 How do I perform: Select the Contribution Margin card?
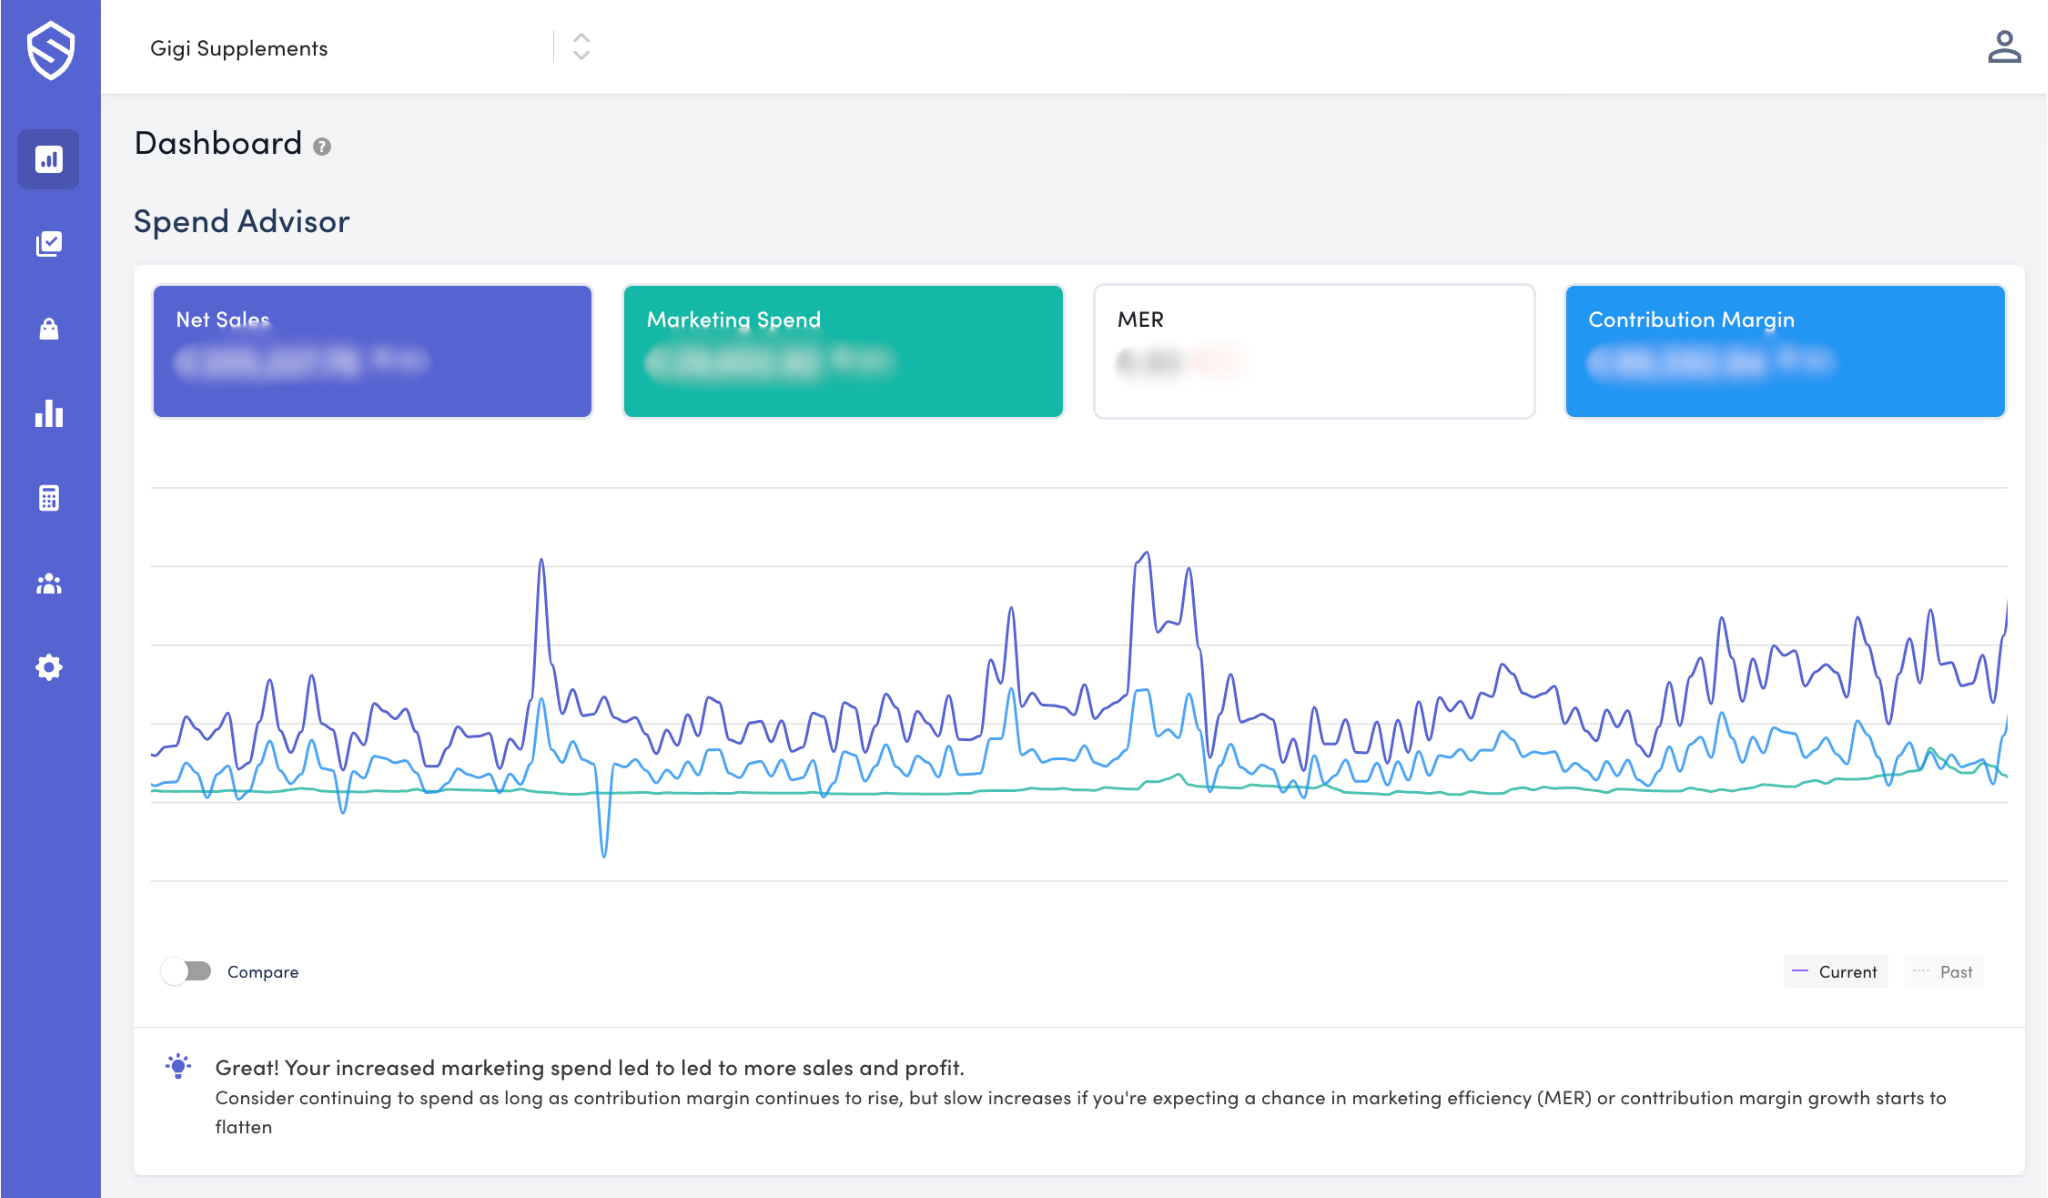[1785, 351]
